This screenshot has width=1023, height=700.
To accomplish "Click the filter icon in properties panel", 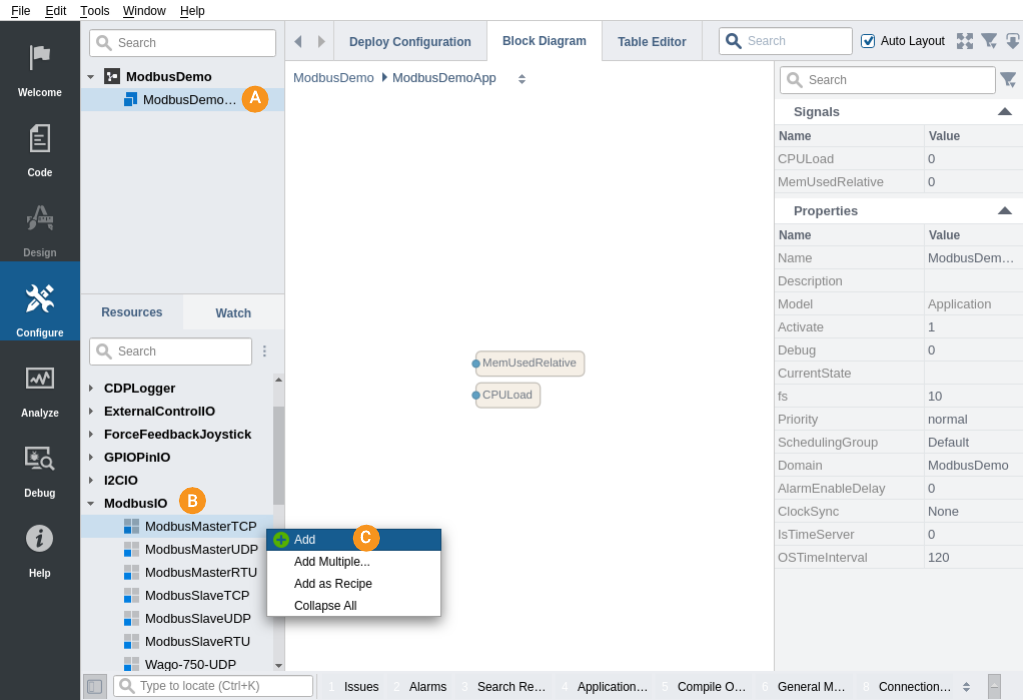I will (x=1008, y=80).
